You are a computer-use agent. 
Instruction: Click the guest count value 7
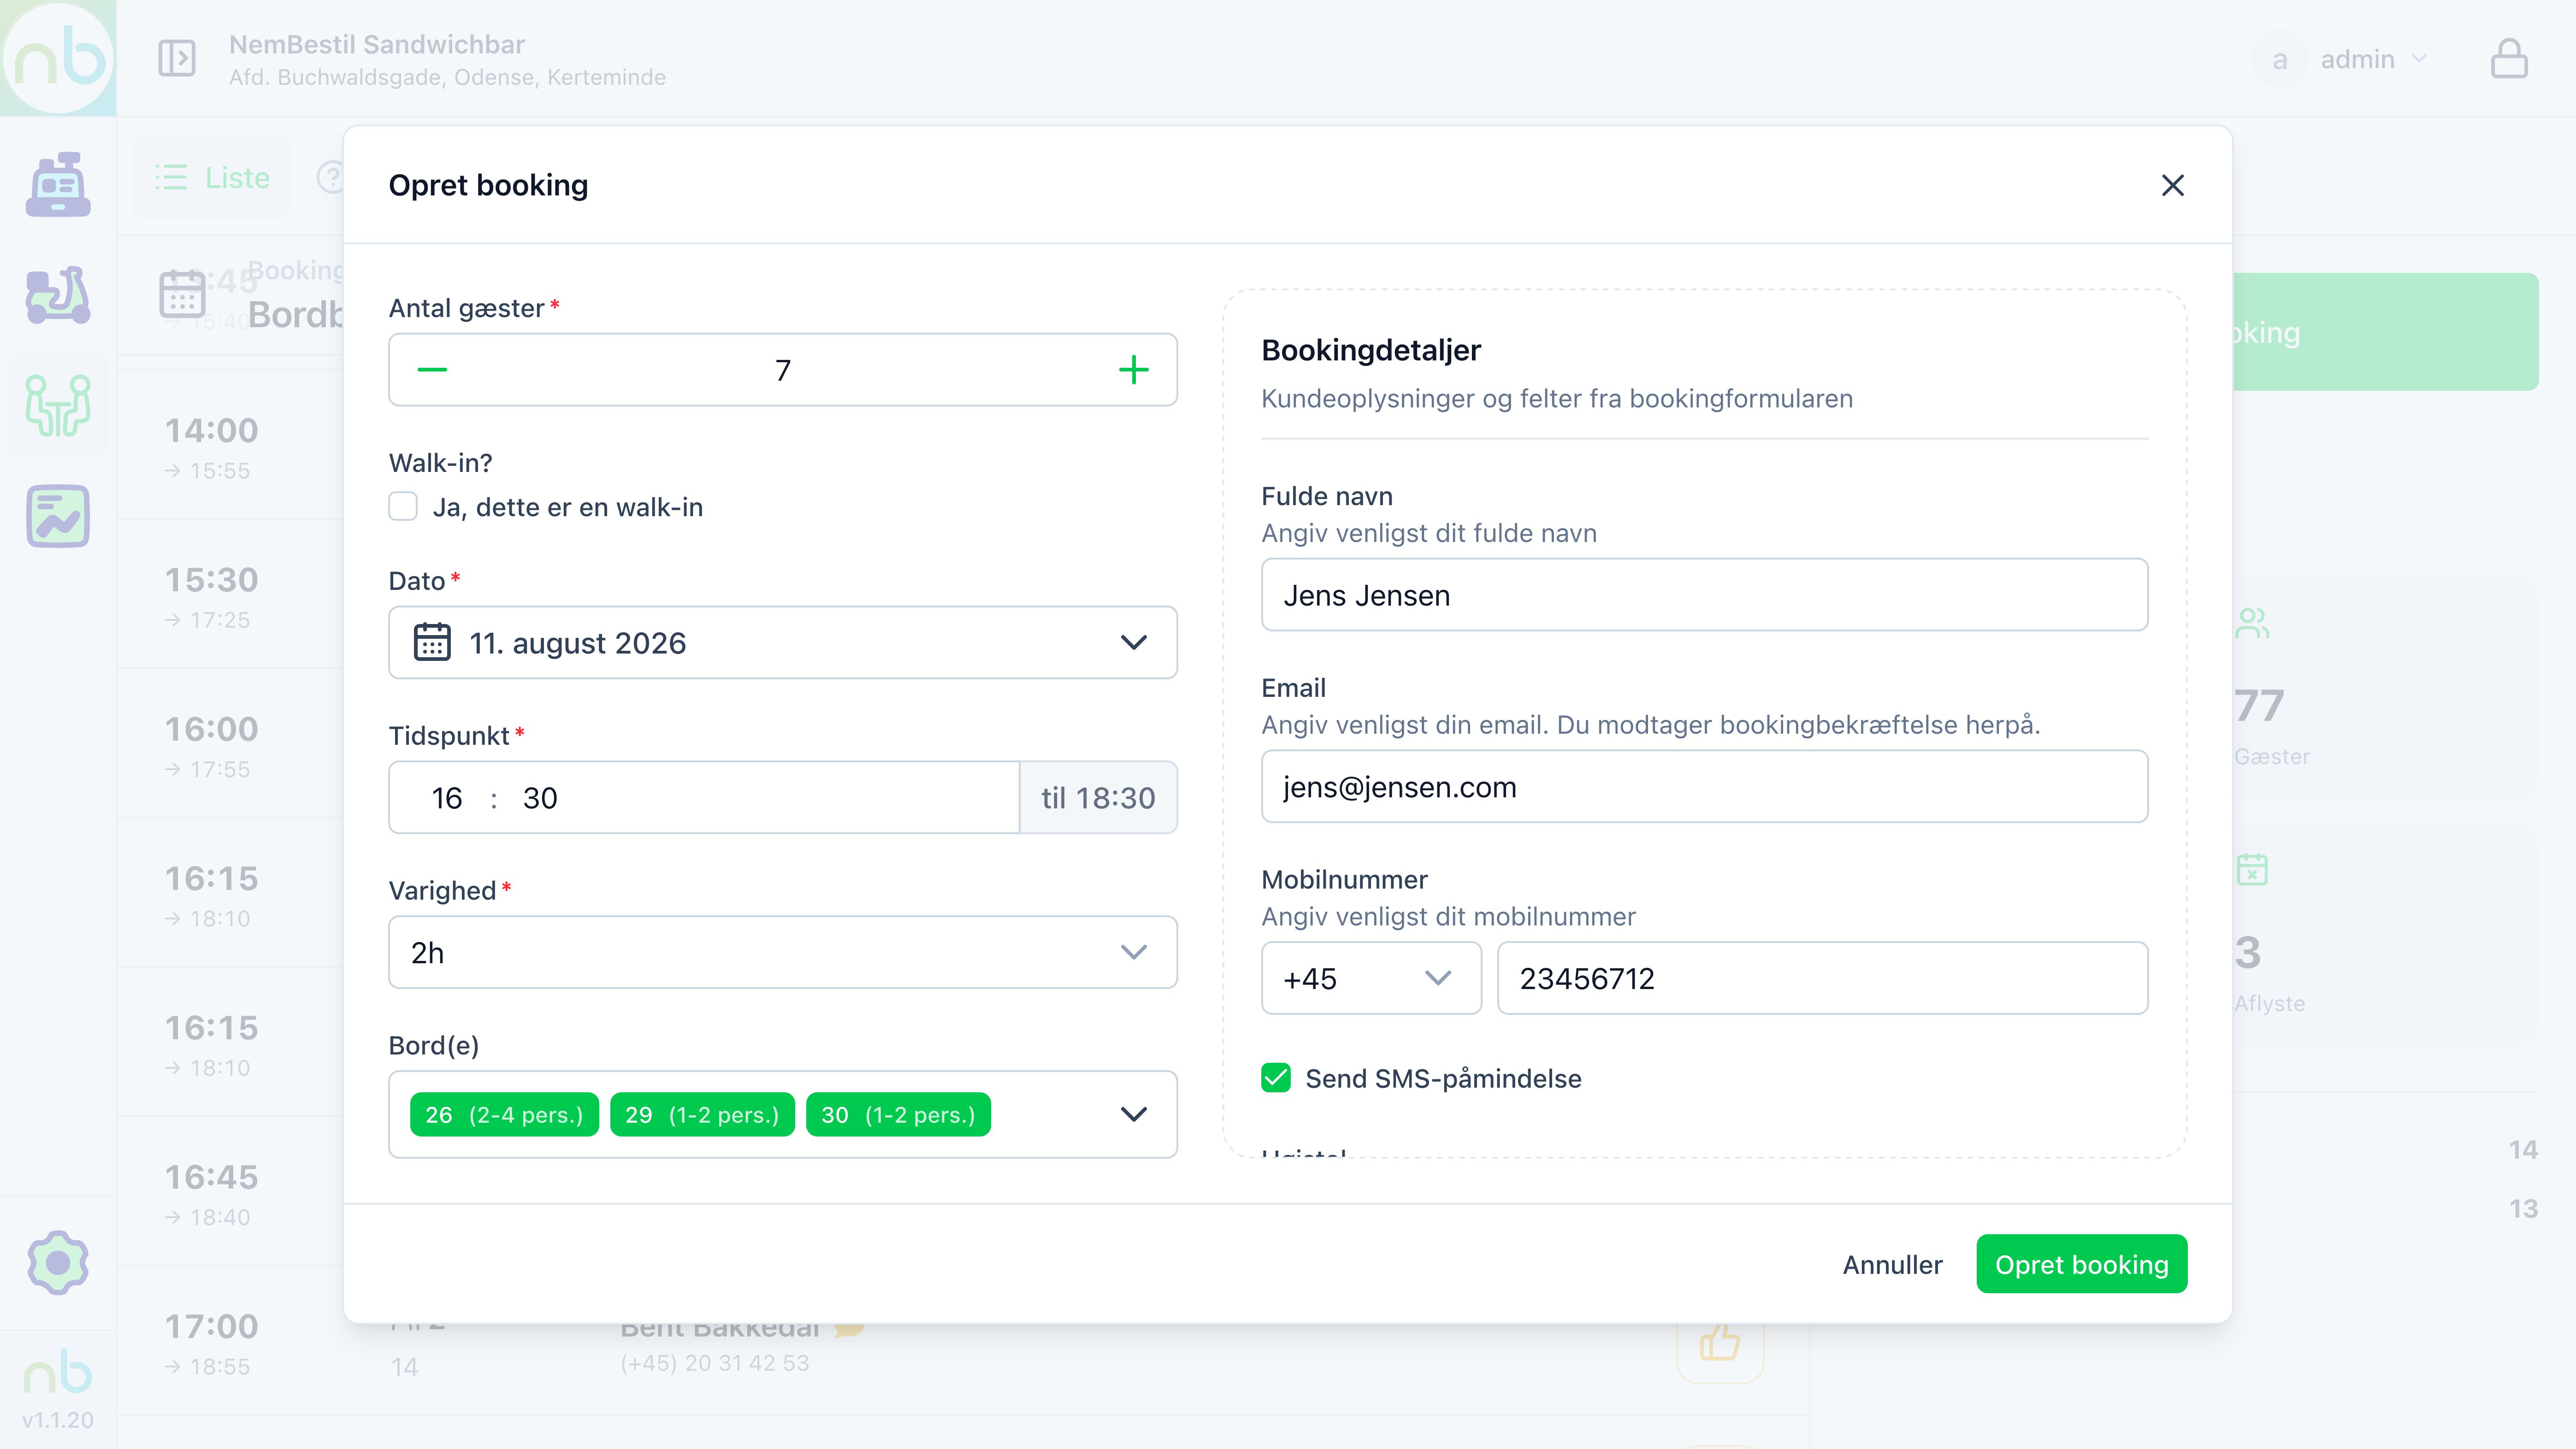coord(783,371)
